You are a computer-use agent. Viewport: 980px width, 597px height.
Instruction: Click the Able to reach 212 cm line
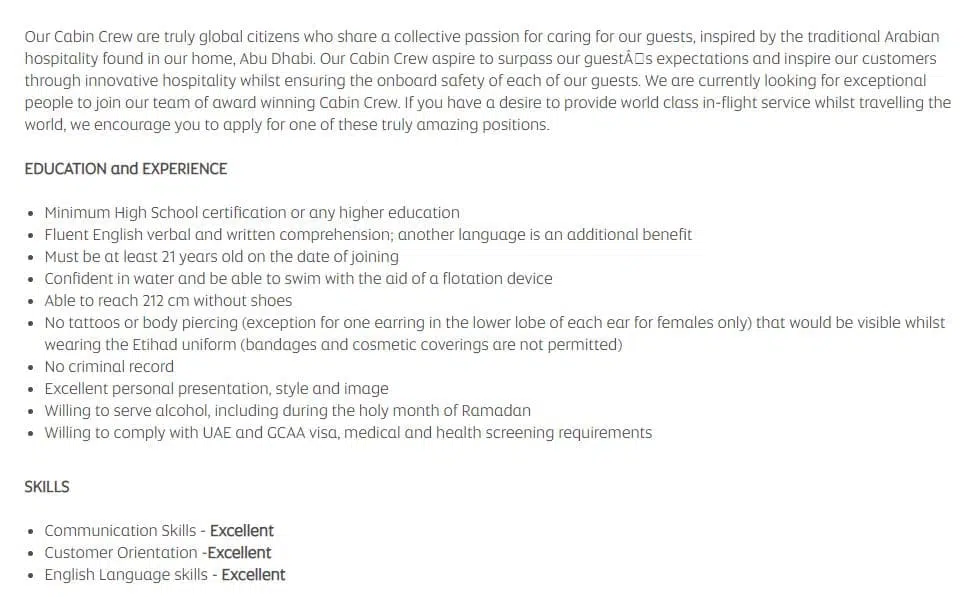pos(168,301)
